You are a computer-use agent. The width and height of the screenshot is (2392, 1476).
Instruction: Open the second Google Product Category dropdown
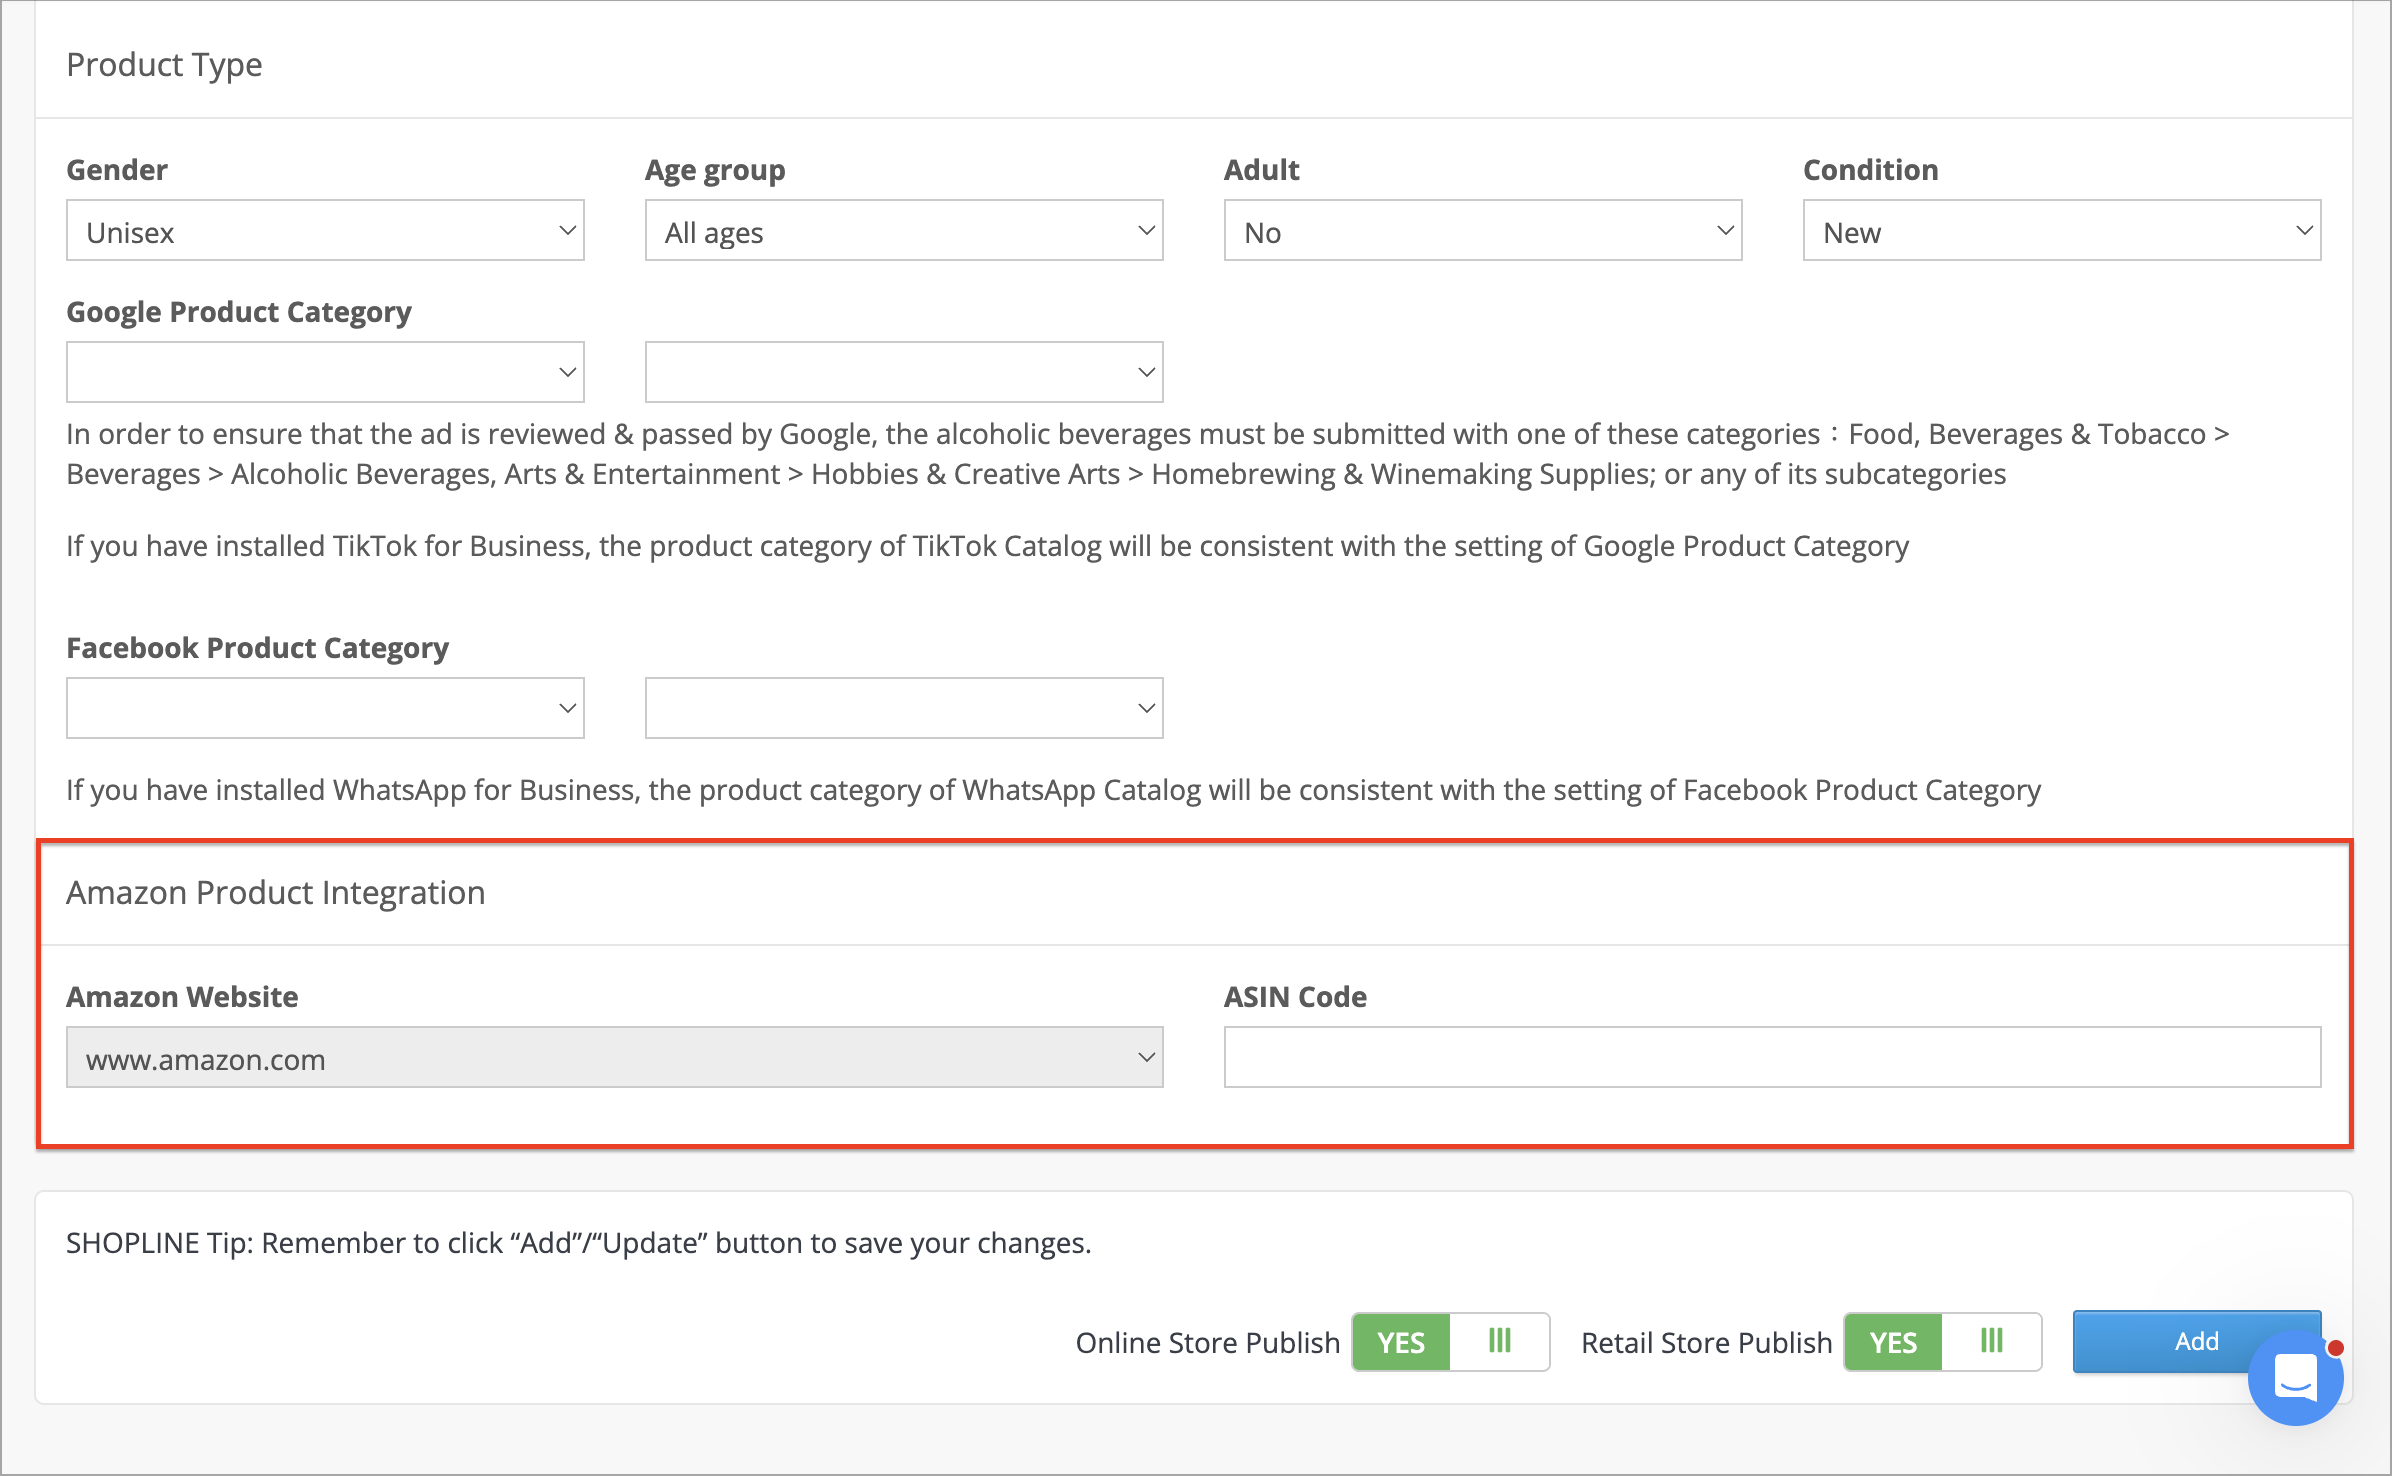click(x=904, y=372)
